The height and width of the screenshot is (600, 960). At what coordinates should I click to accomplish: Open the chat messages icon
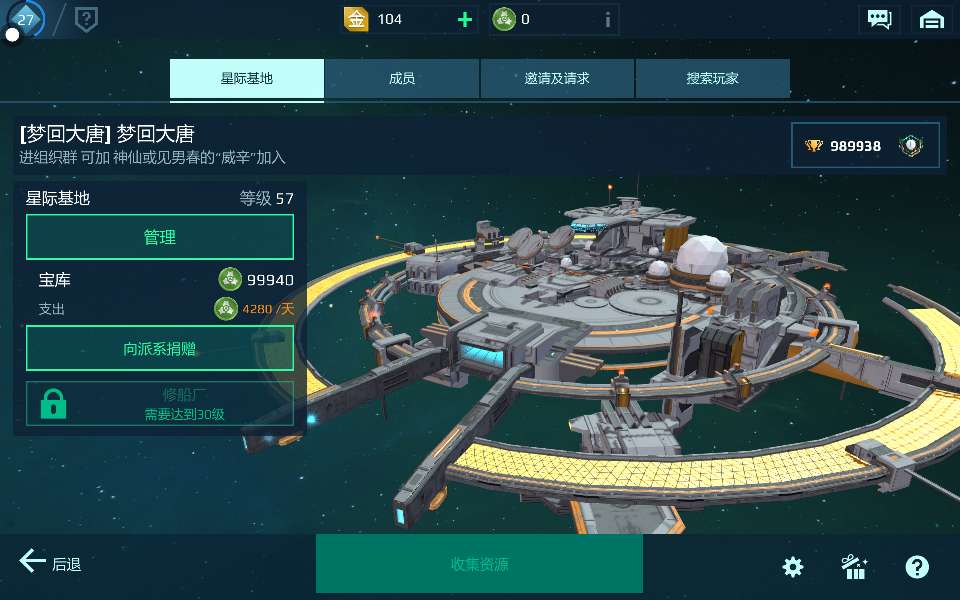click(x=879, y=19)
